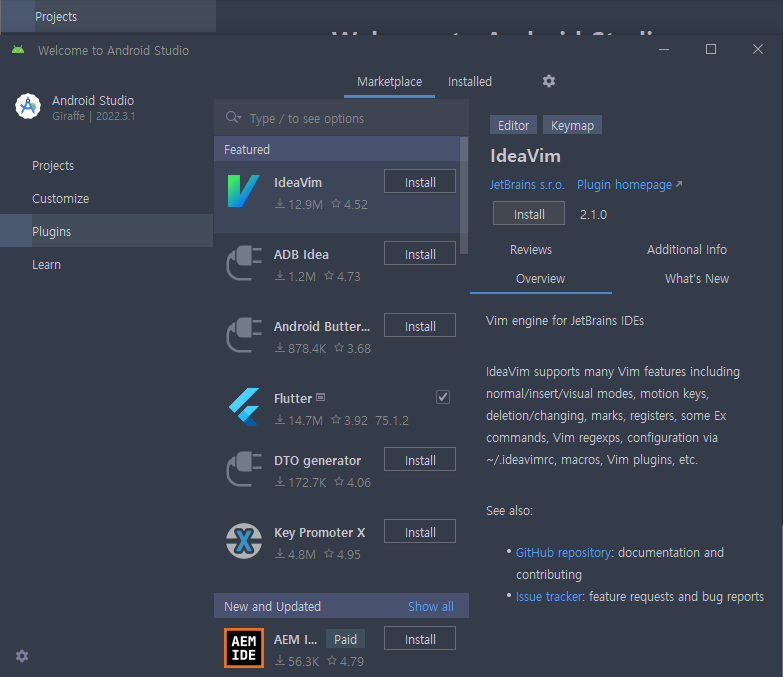This screenshot has height=677, width=783.
Task: Click the AEM IDE plugin icon
Action: [244, 648]
